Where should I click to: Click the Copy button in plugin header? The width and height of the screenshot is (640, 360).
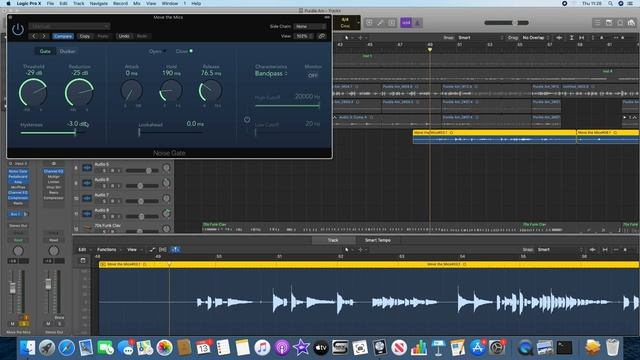pos(84,36)
